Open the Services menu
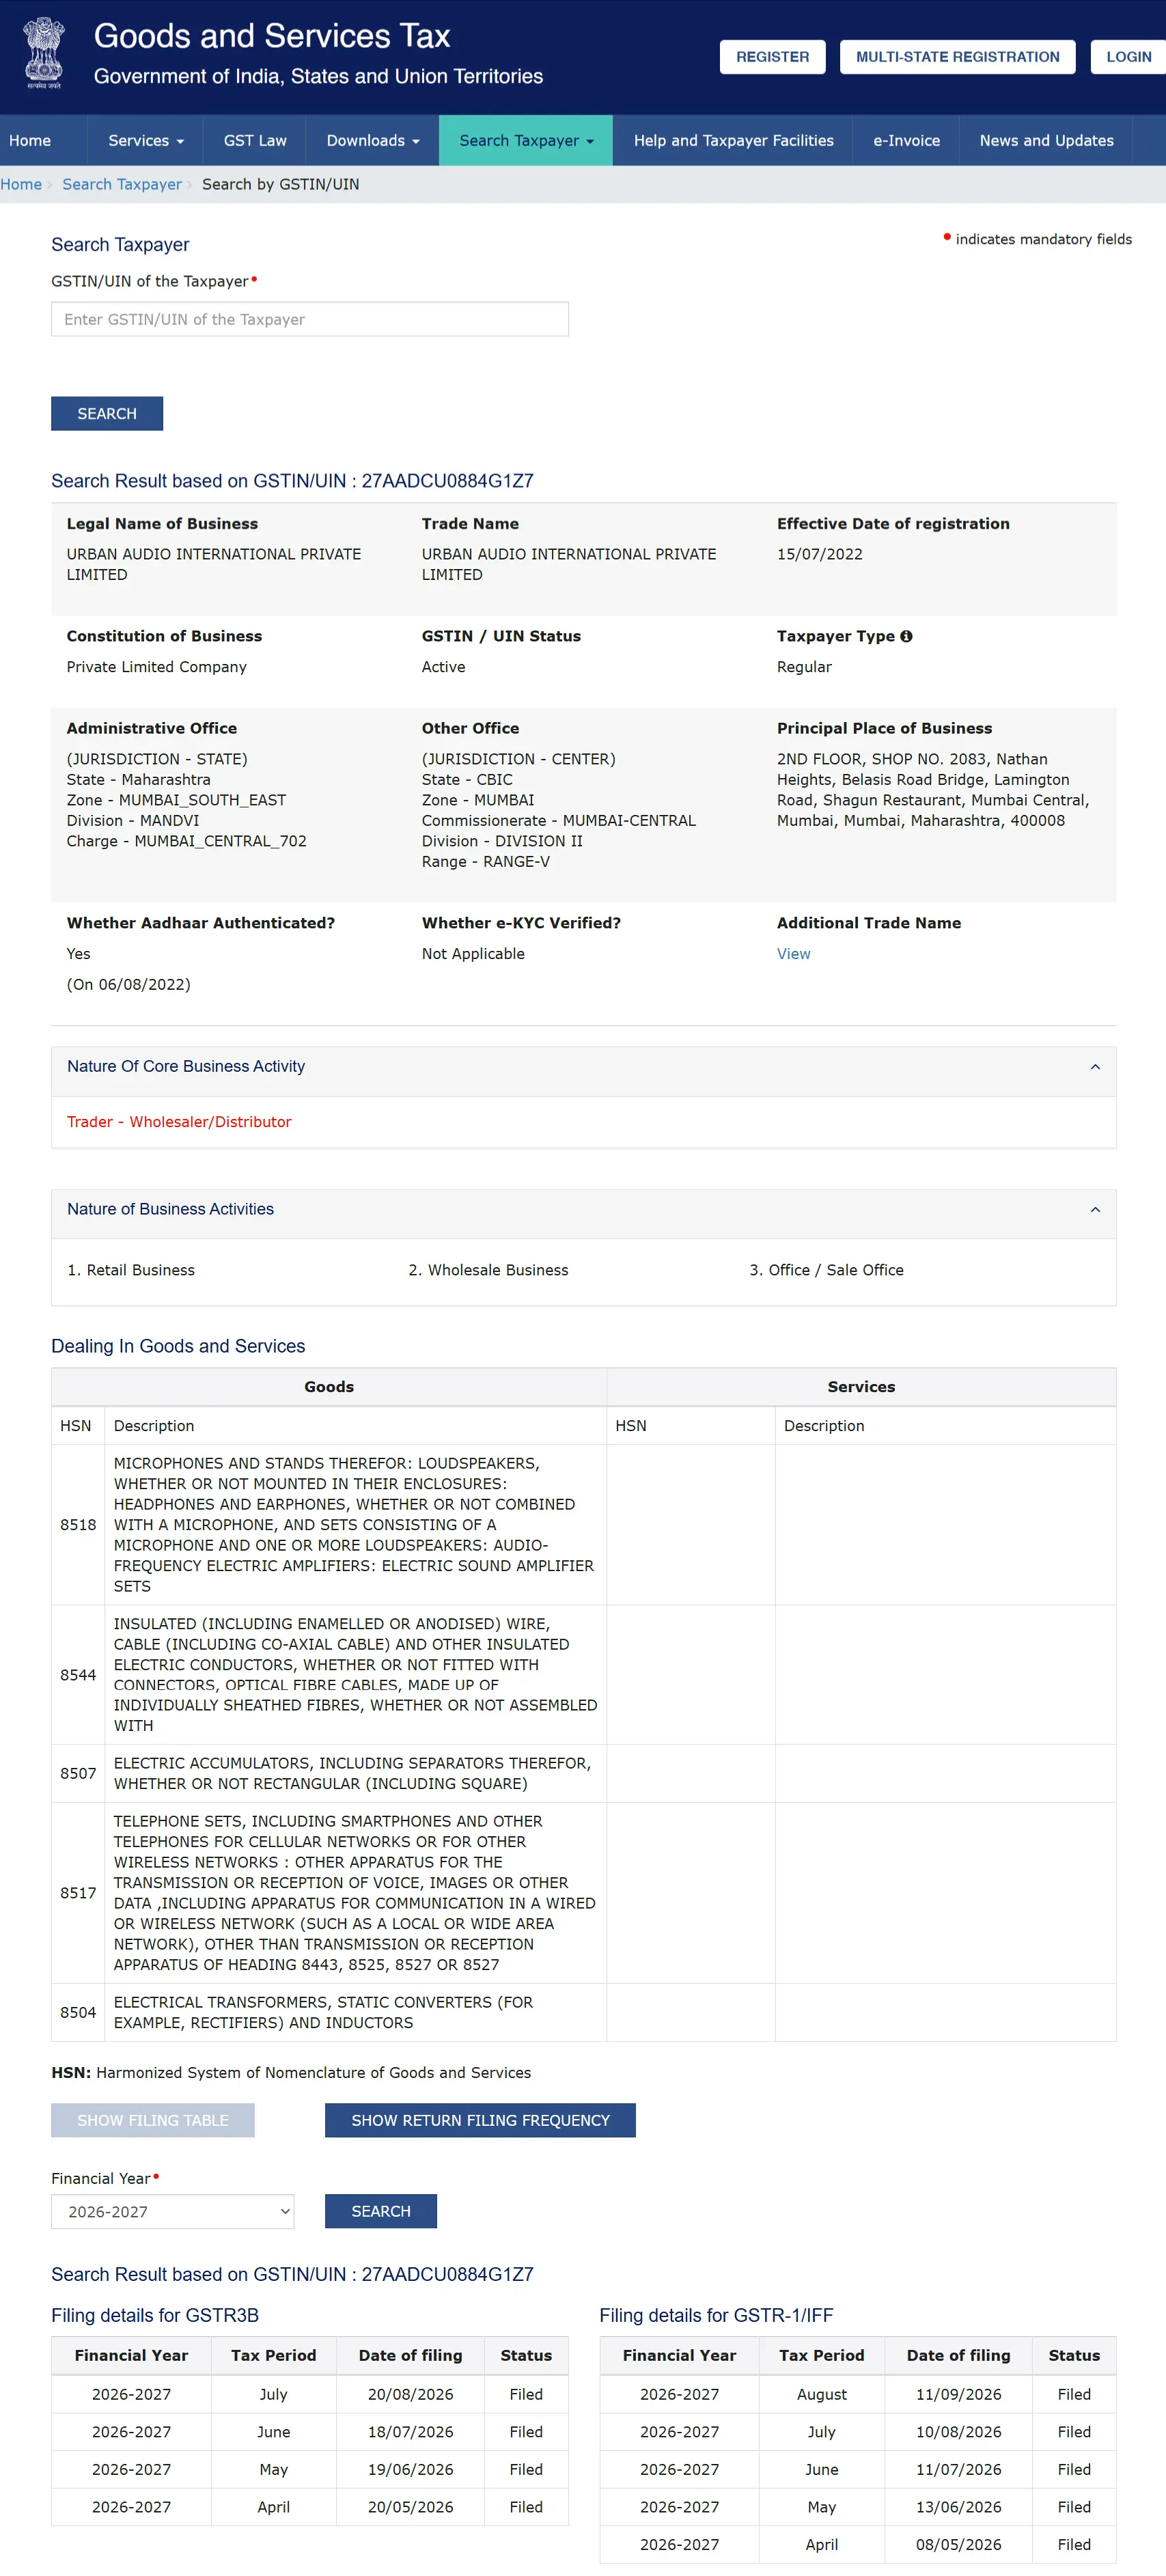 tap(146, 141)
